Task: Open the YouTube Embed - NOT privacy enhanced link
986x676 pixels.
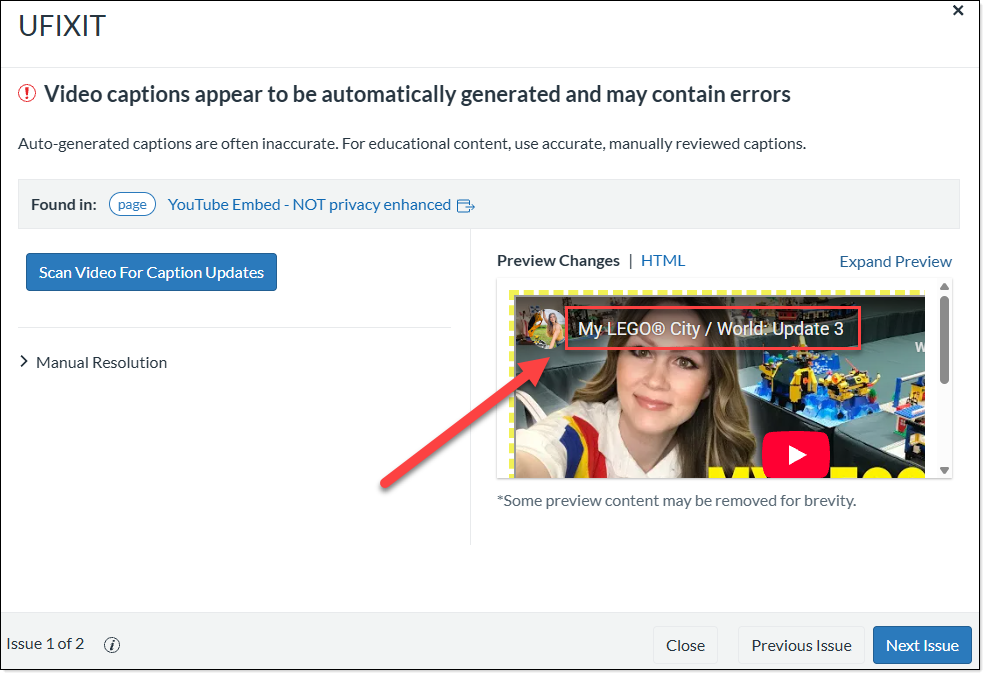Action: tap(309, 205)
